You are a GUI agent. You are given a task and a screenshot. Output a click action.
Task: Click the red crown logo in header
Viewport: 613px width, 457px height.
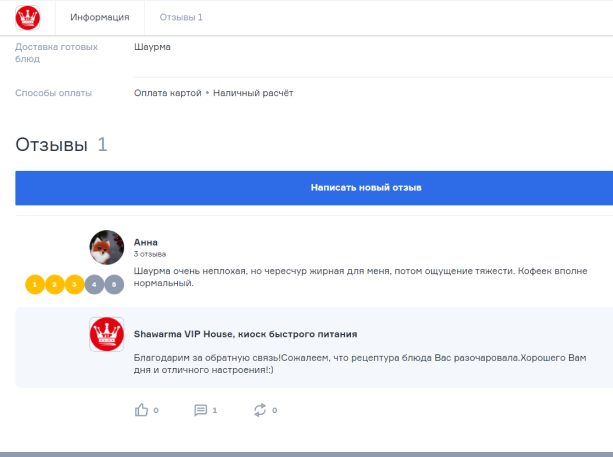coord(27,18)
